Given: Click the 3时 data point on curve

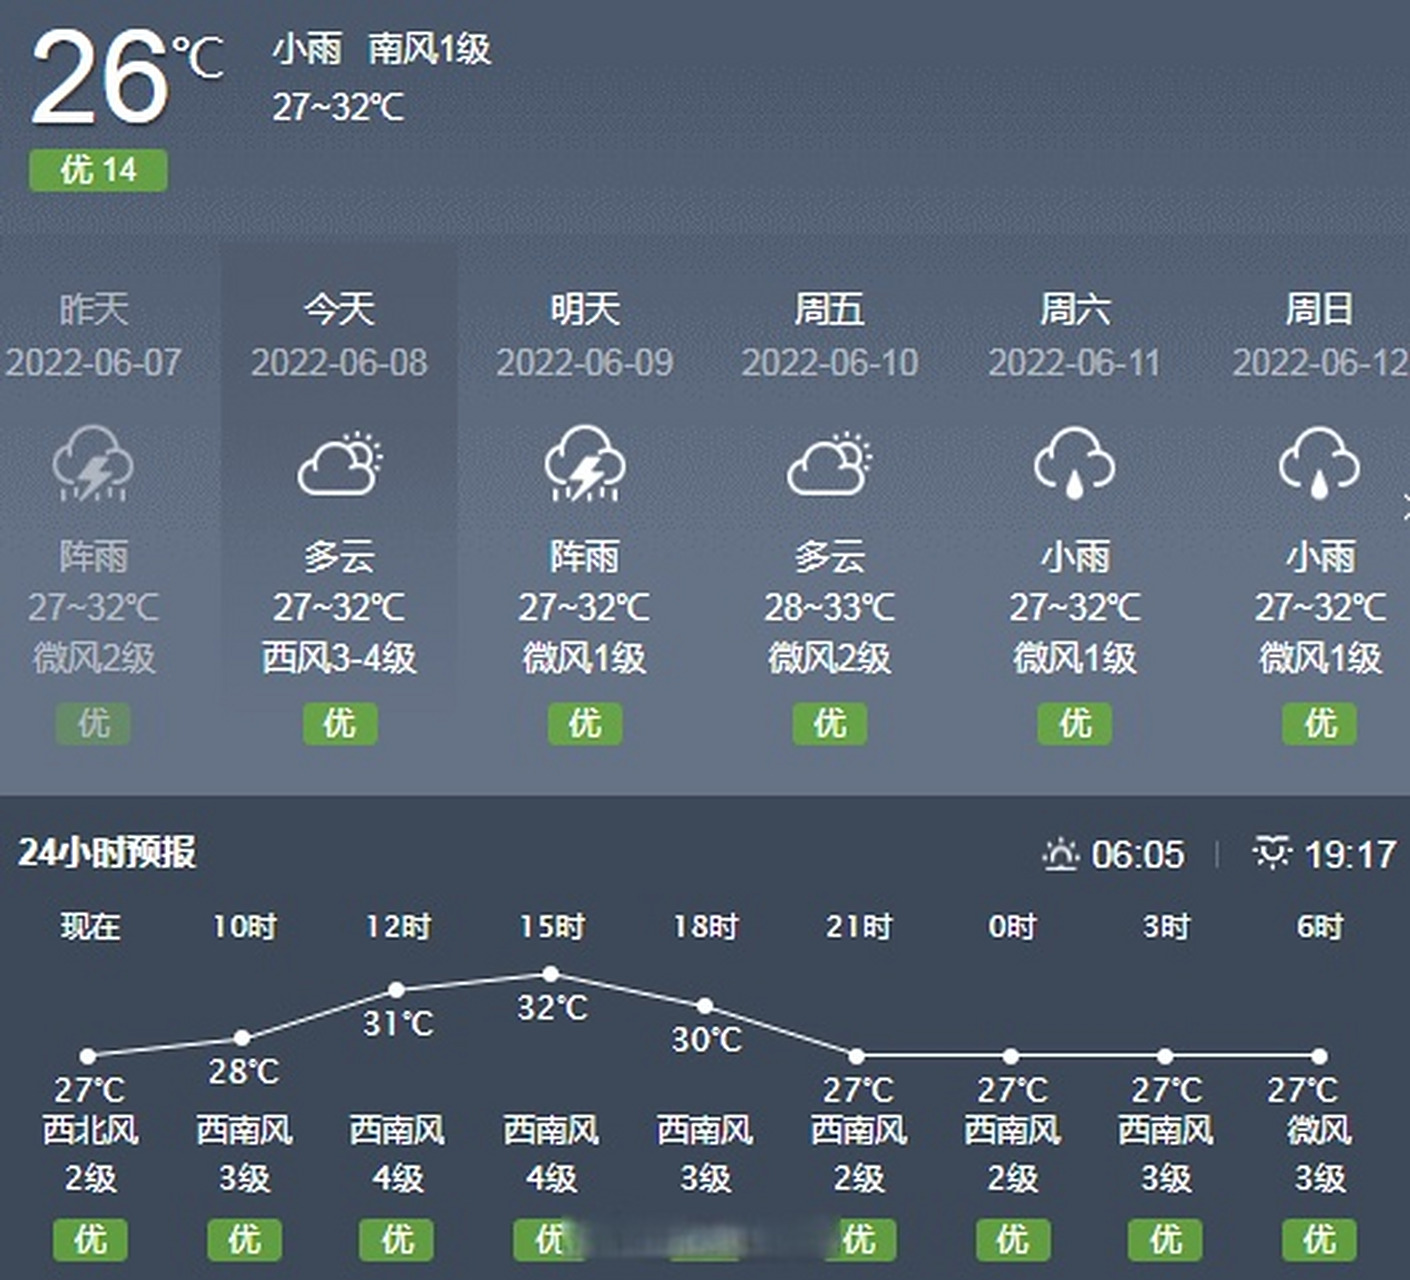Looking at the screenshot, I should click(1165, 1056).
